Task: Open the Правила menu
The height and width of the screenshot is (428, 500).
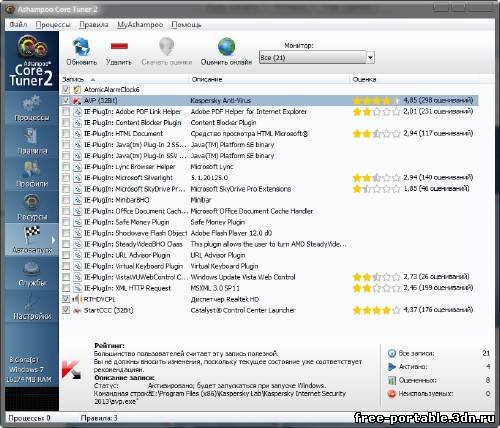Action: click(94, 25)
